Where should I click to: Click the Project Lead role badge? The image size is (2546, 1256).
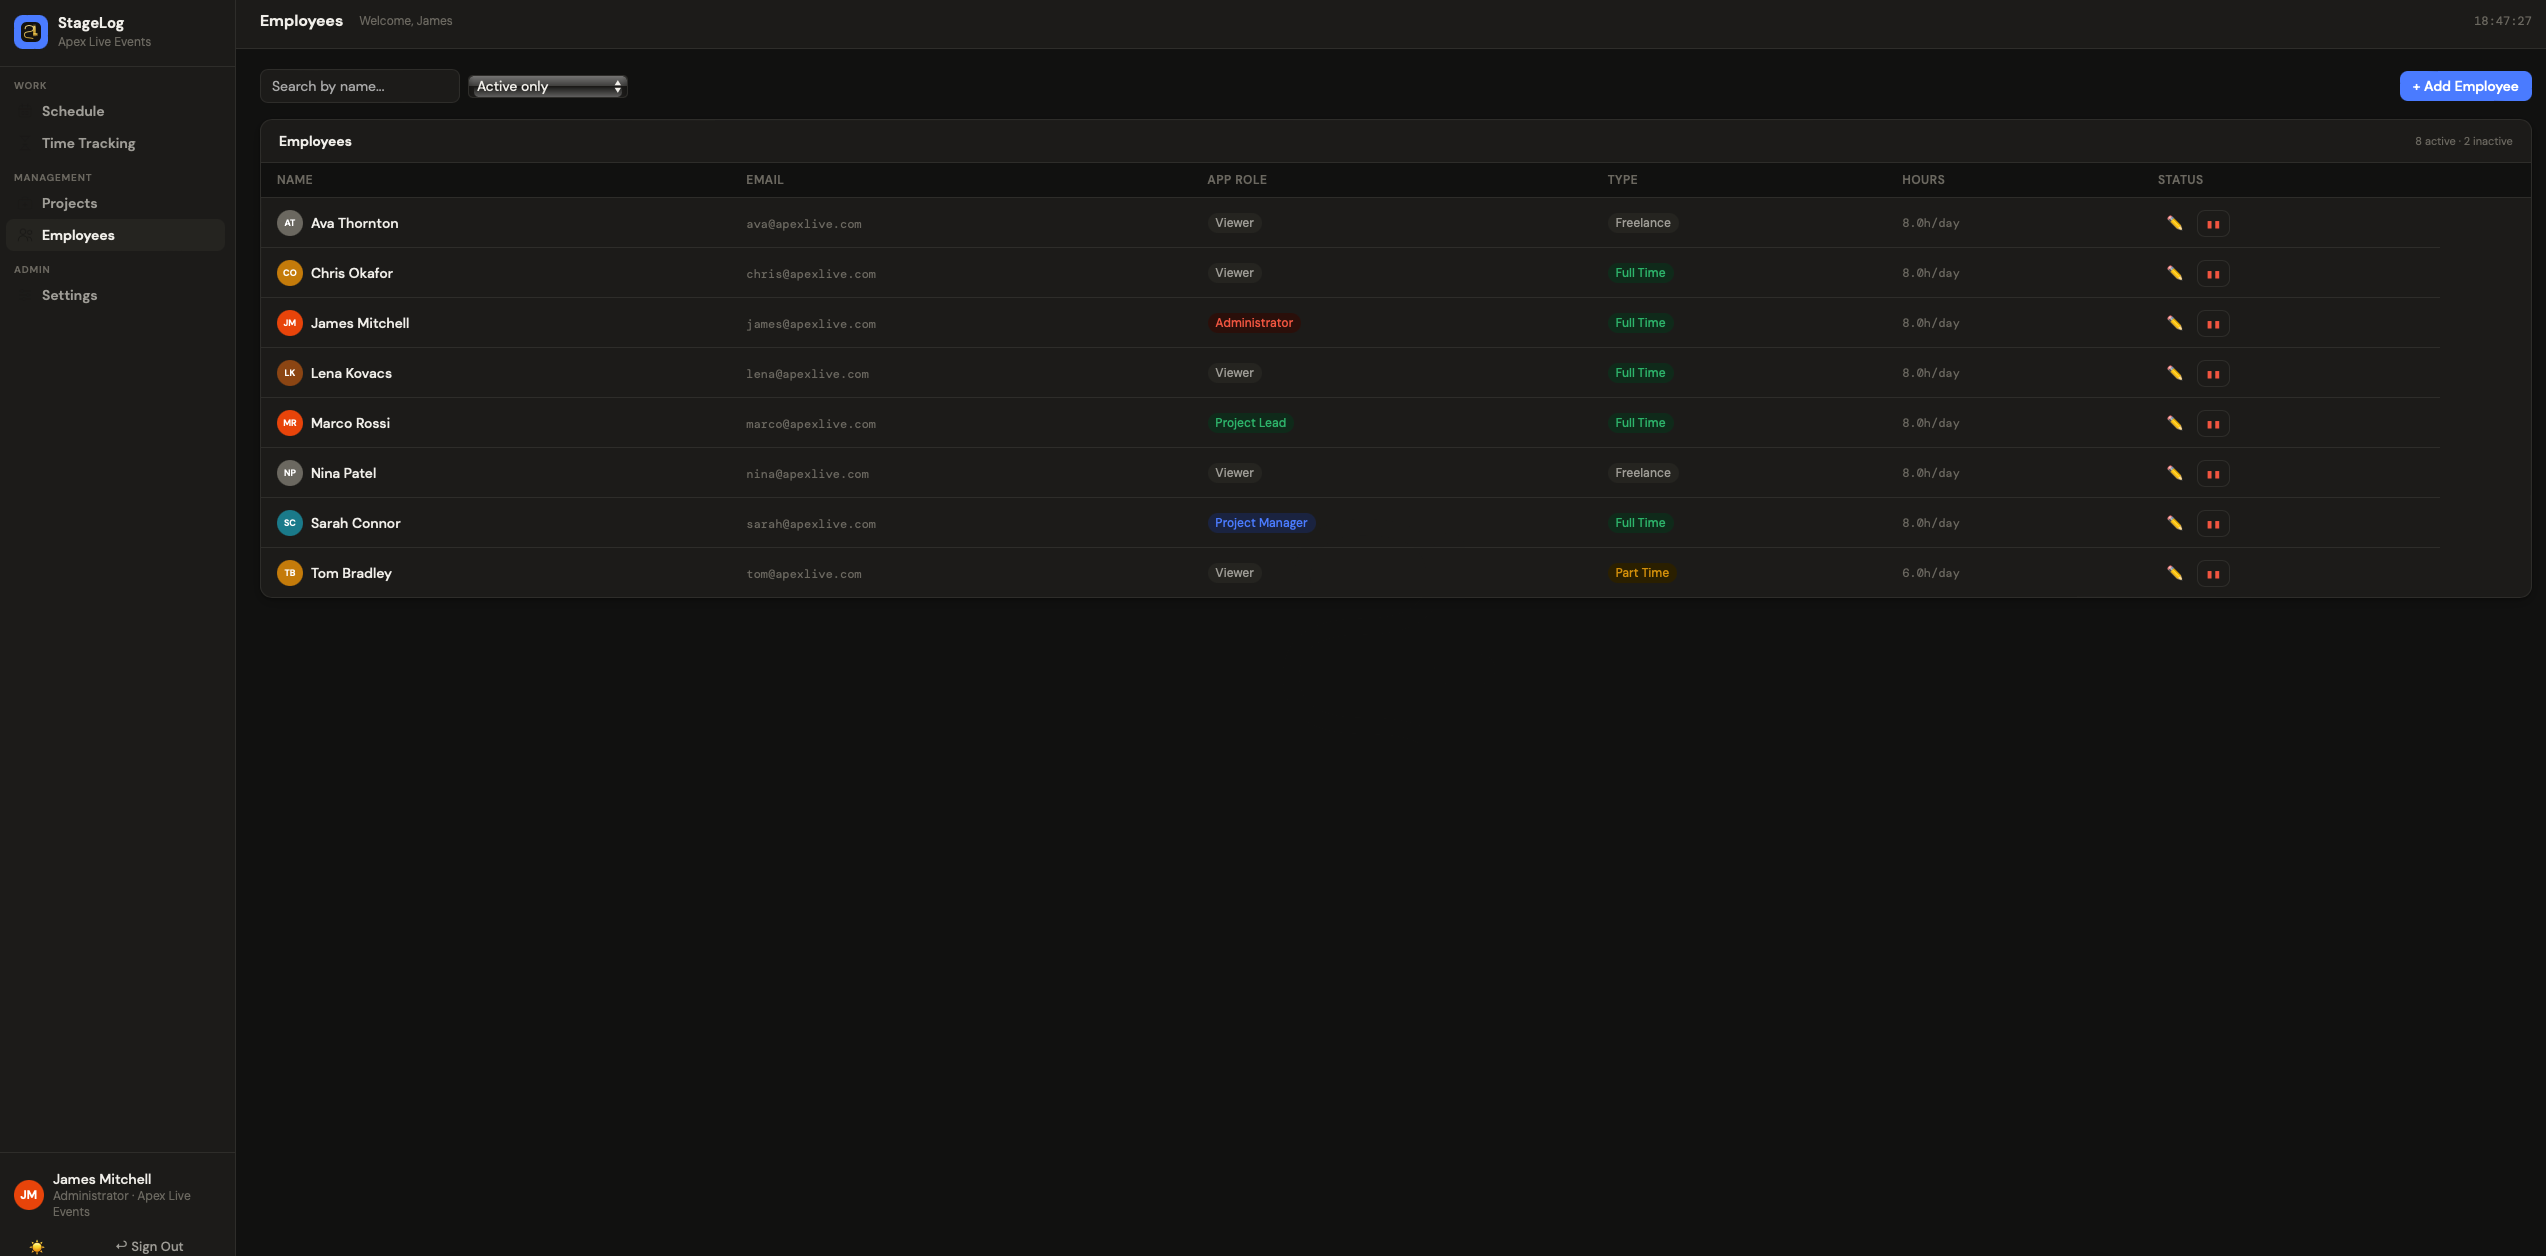pyautogui.click(x=1250, y=423)
